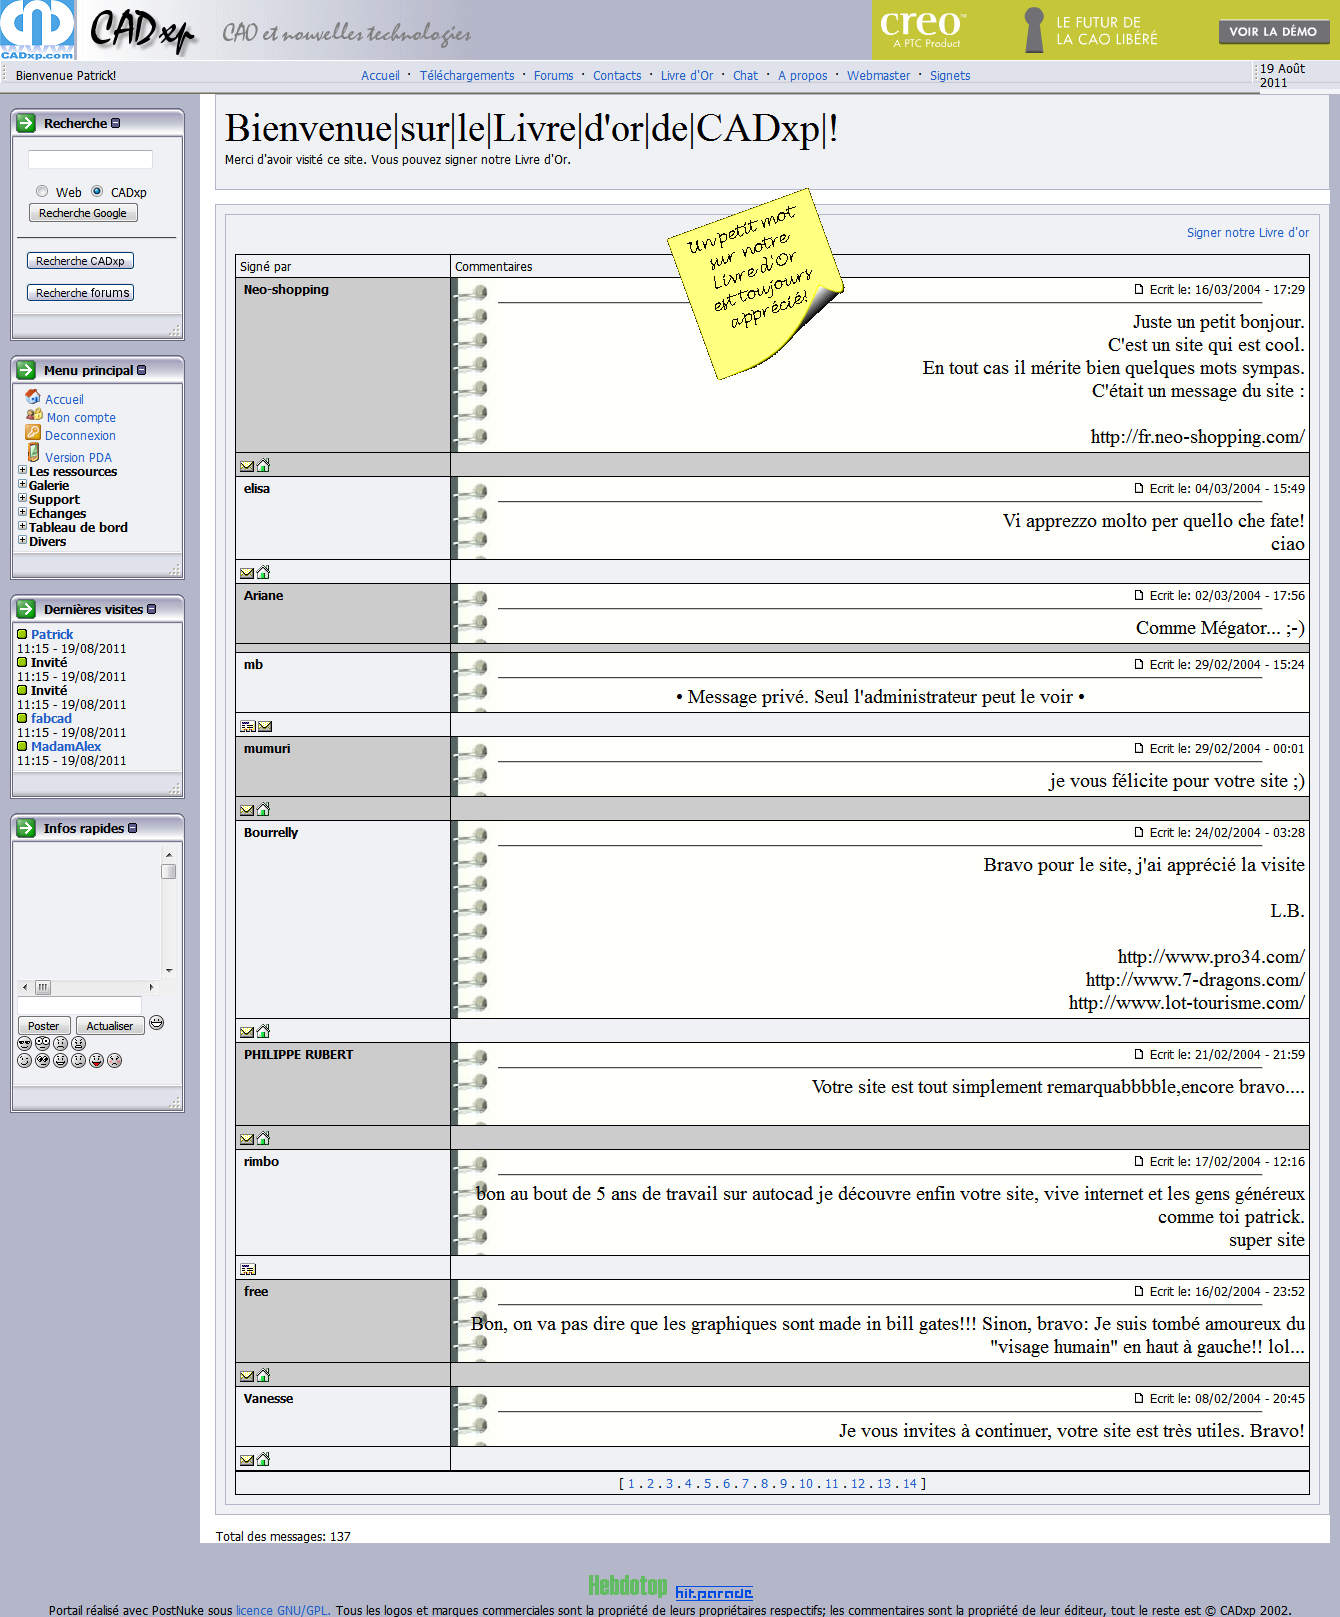This screenshot has width=1340, height=1617.
Task: Expand the Galerie tree item
Action: coord(22,484)
